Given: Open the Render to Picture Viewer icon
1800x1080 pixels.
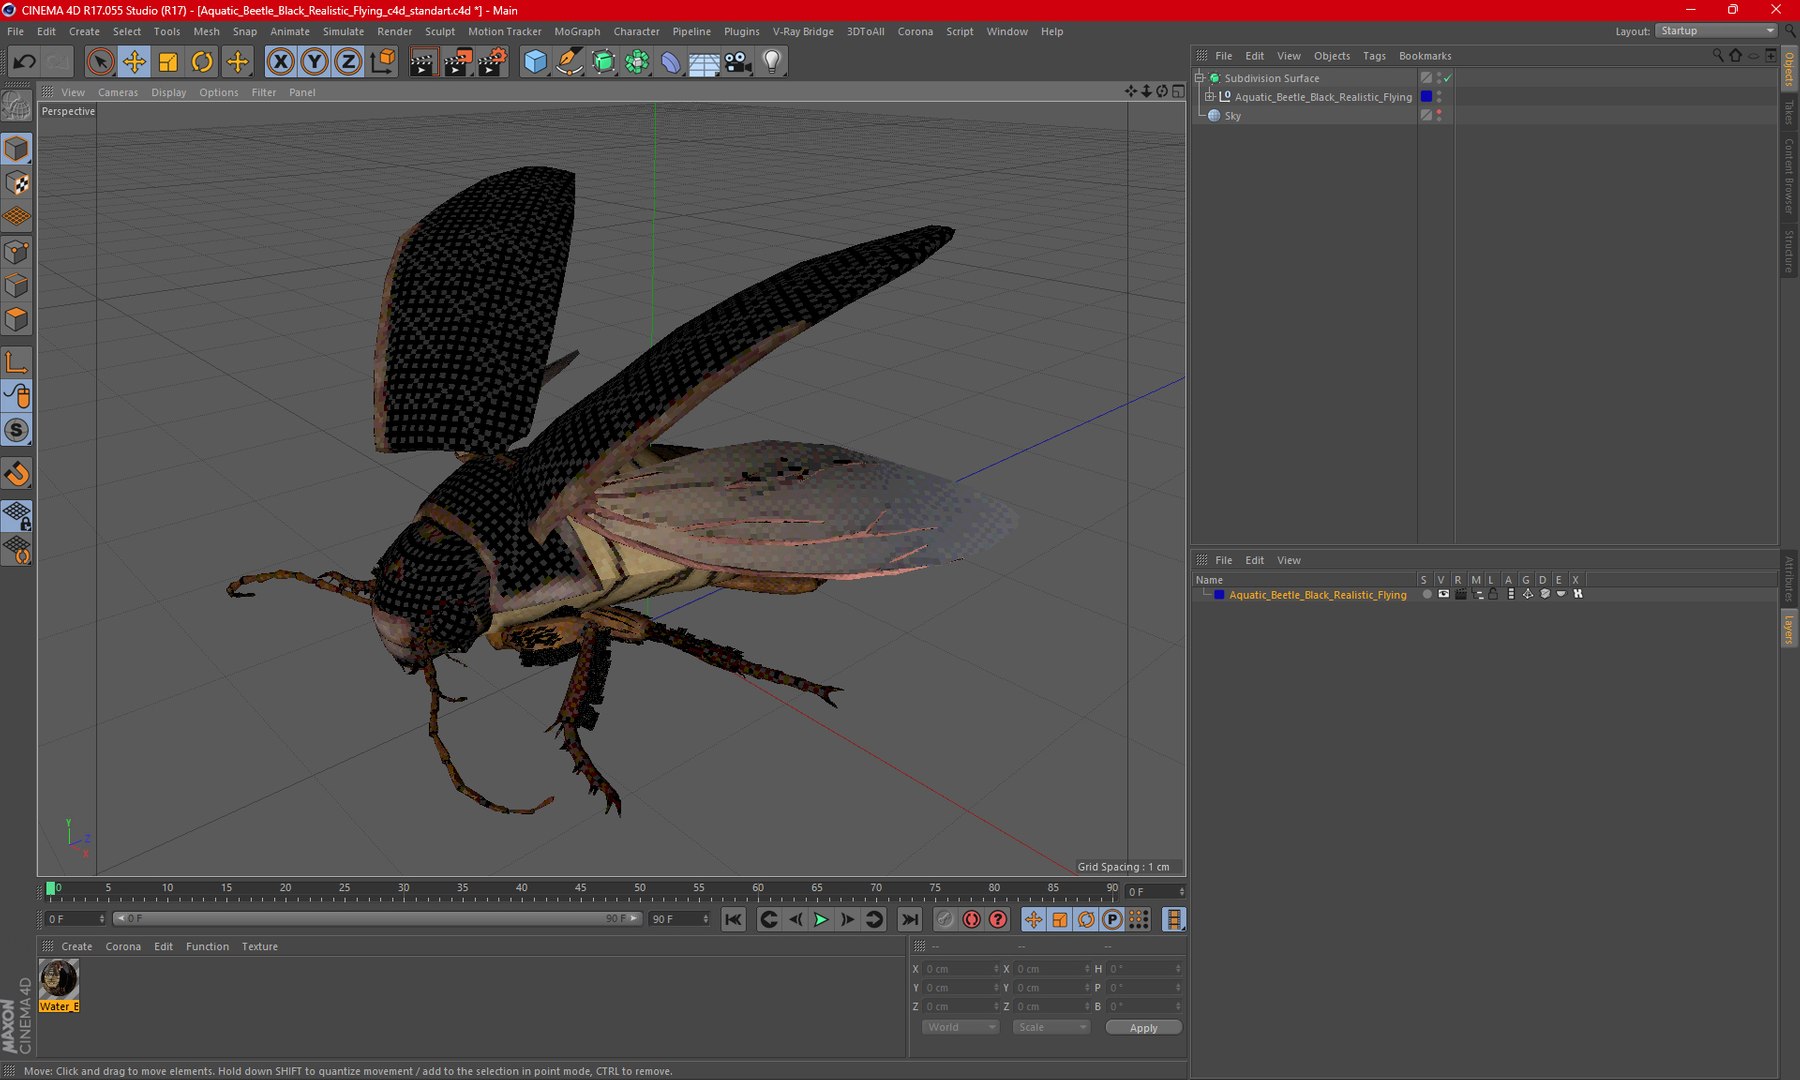Looking at the screenshot, I should point(457,62).
